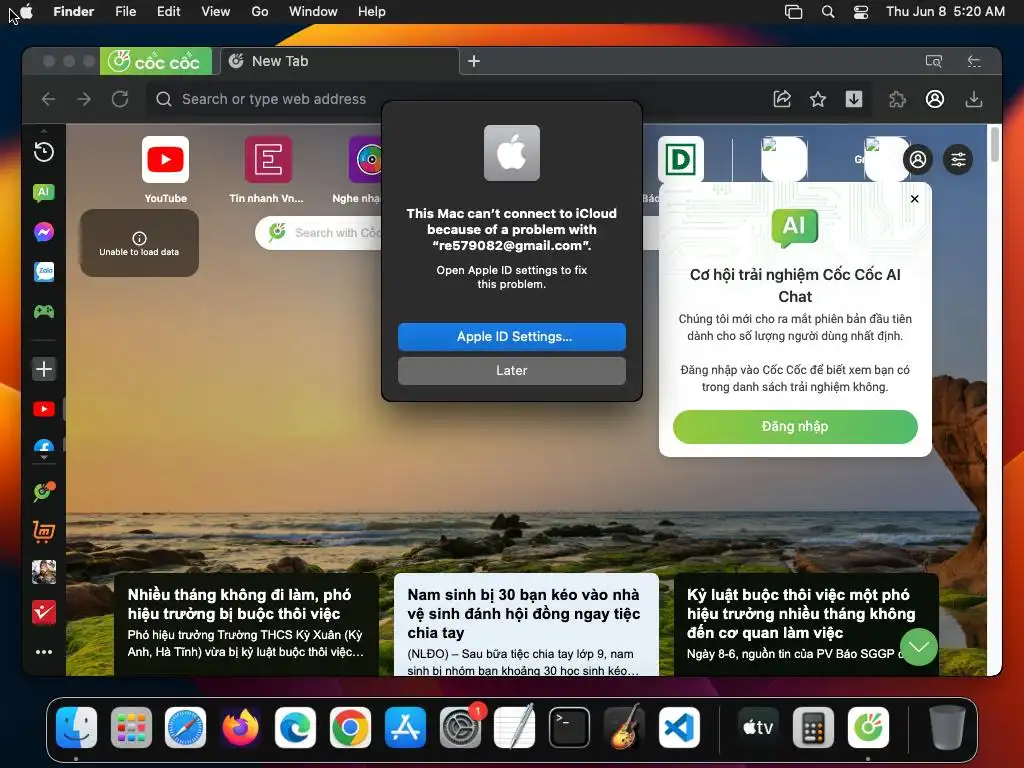Close the Cốc Cốc AI Chat promo card
The width and height of the screenshot is (1024, 768).
click(x=914, y=199)
